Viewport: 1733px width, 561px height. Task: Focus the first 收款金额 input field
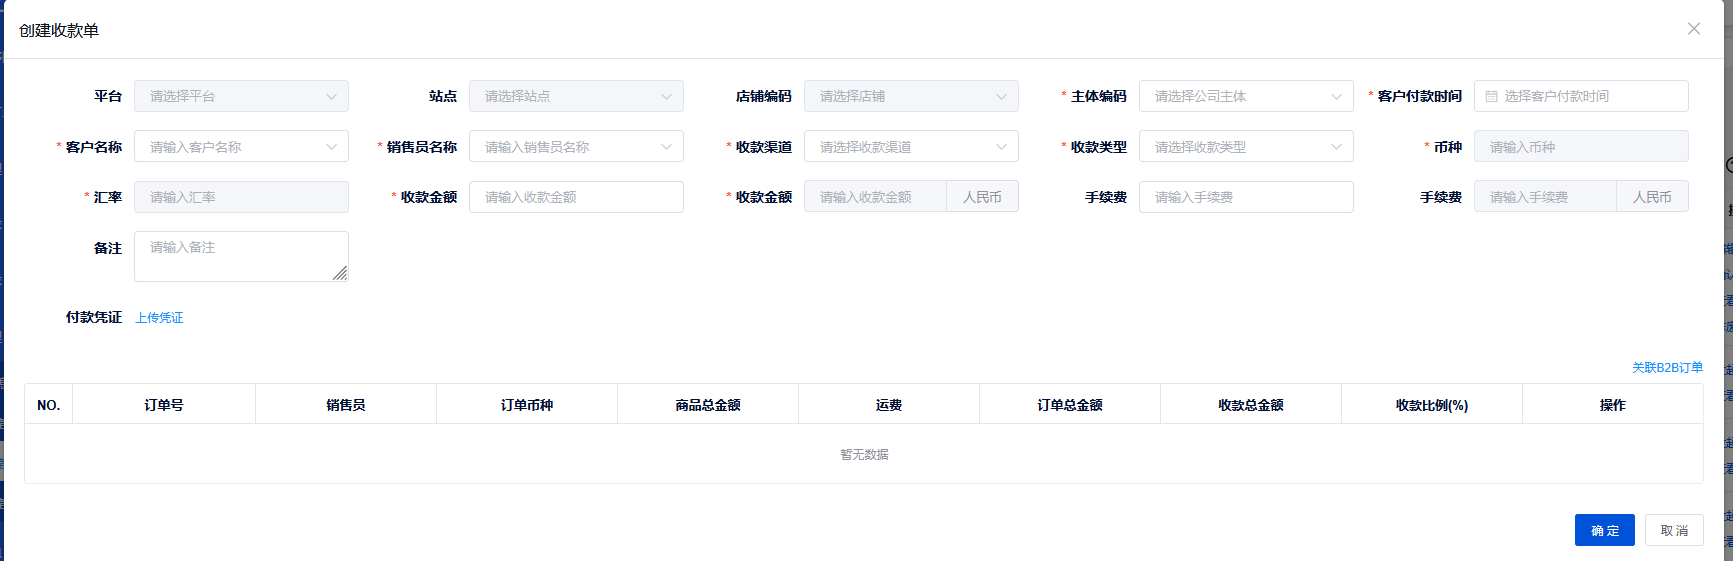[576, 197]
